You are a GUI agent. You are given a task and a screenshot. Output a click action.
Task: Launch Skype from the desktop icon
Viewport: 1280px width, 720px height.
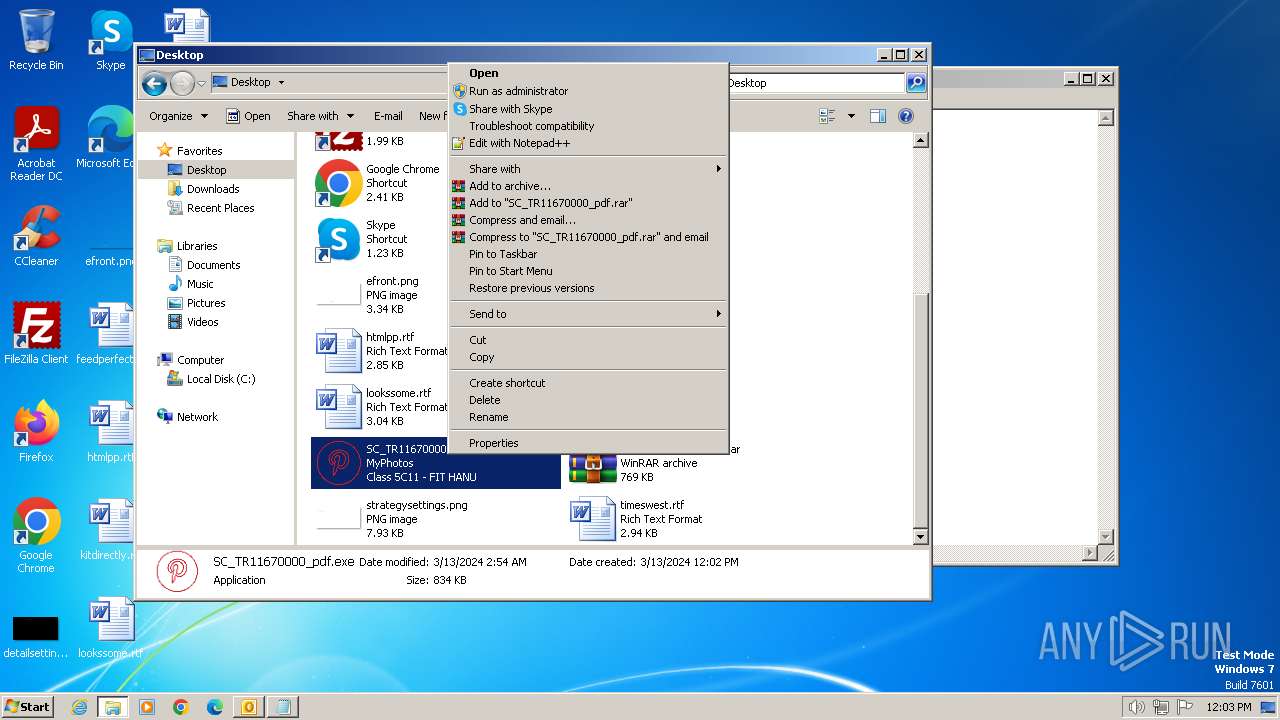[x=111, y=40]
